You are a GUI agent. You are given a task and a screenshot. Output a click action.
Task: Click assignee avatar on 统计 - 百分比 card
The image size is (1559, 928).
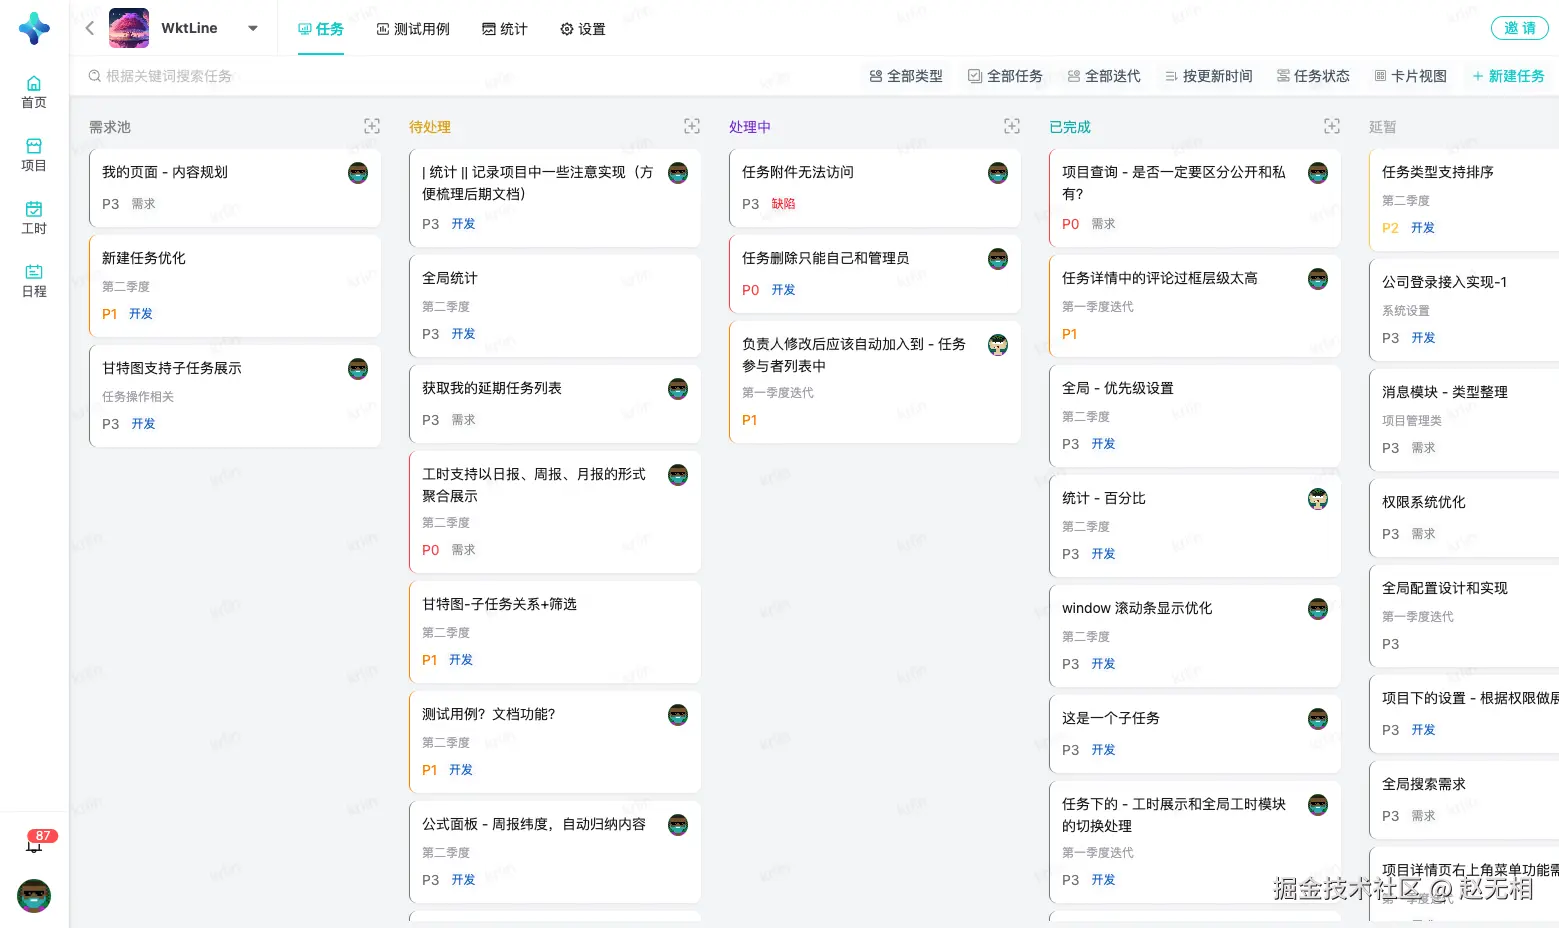point(1318,499)
